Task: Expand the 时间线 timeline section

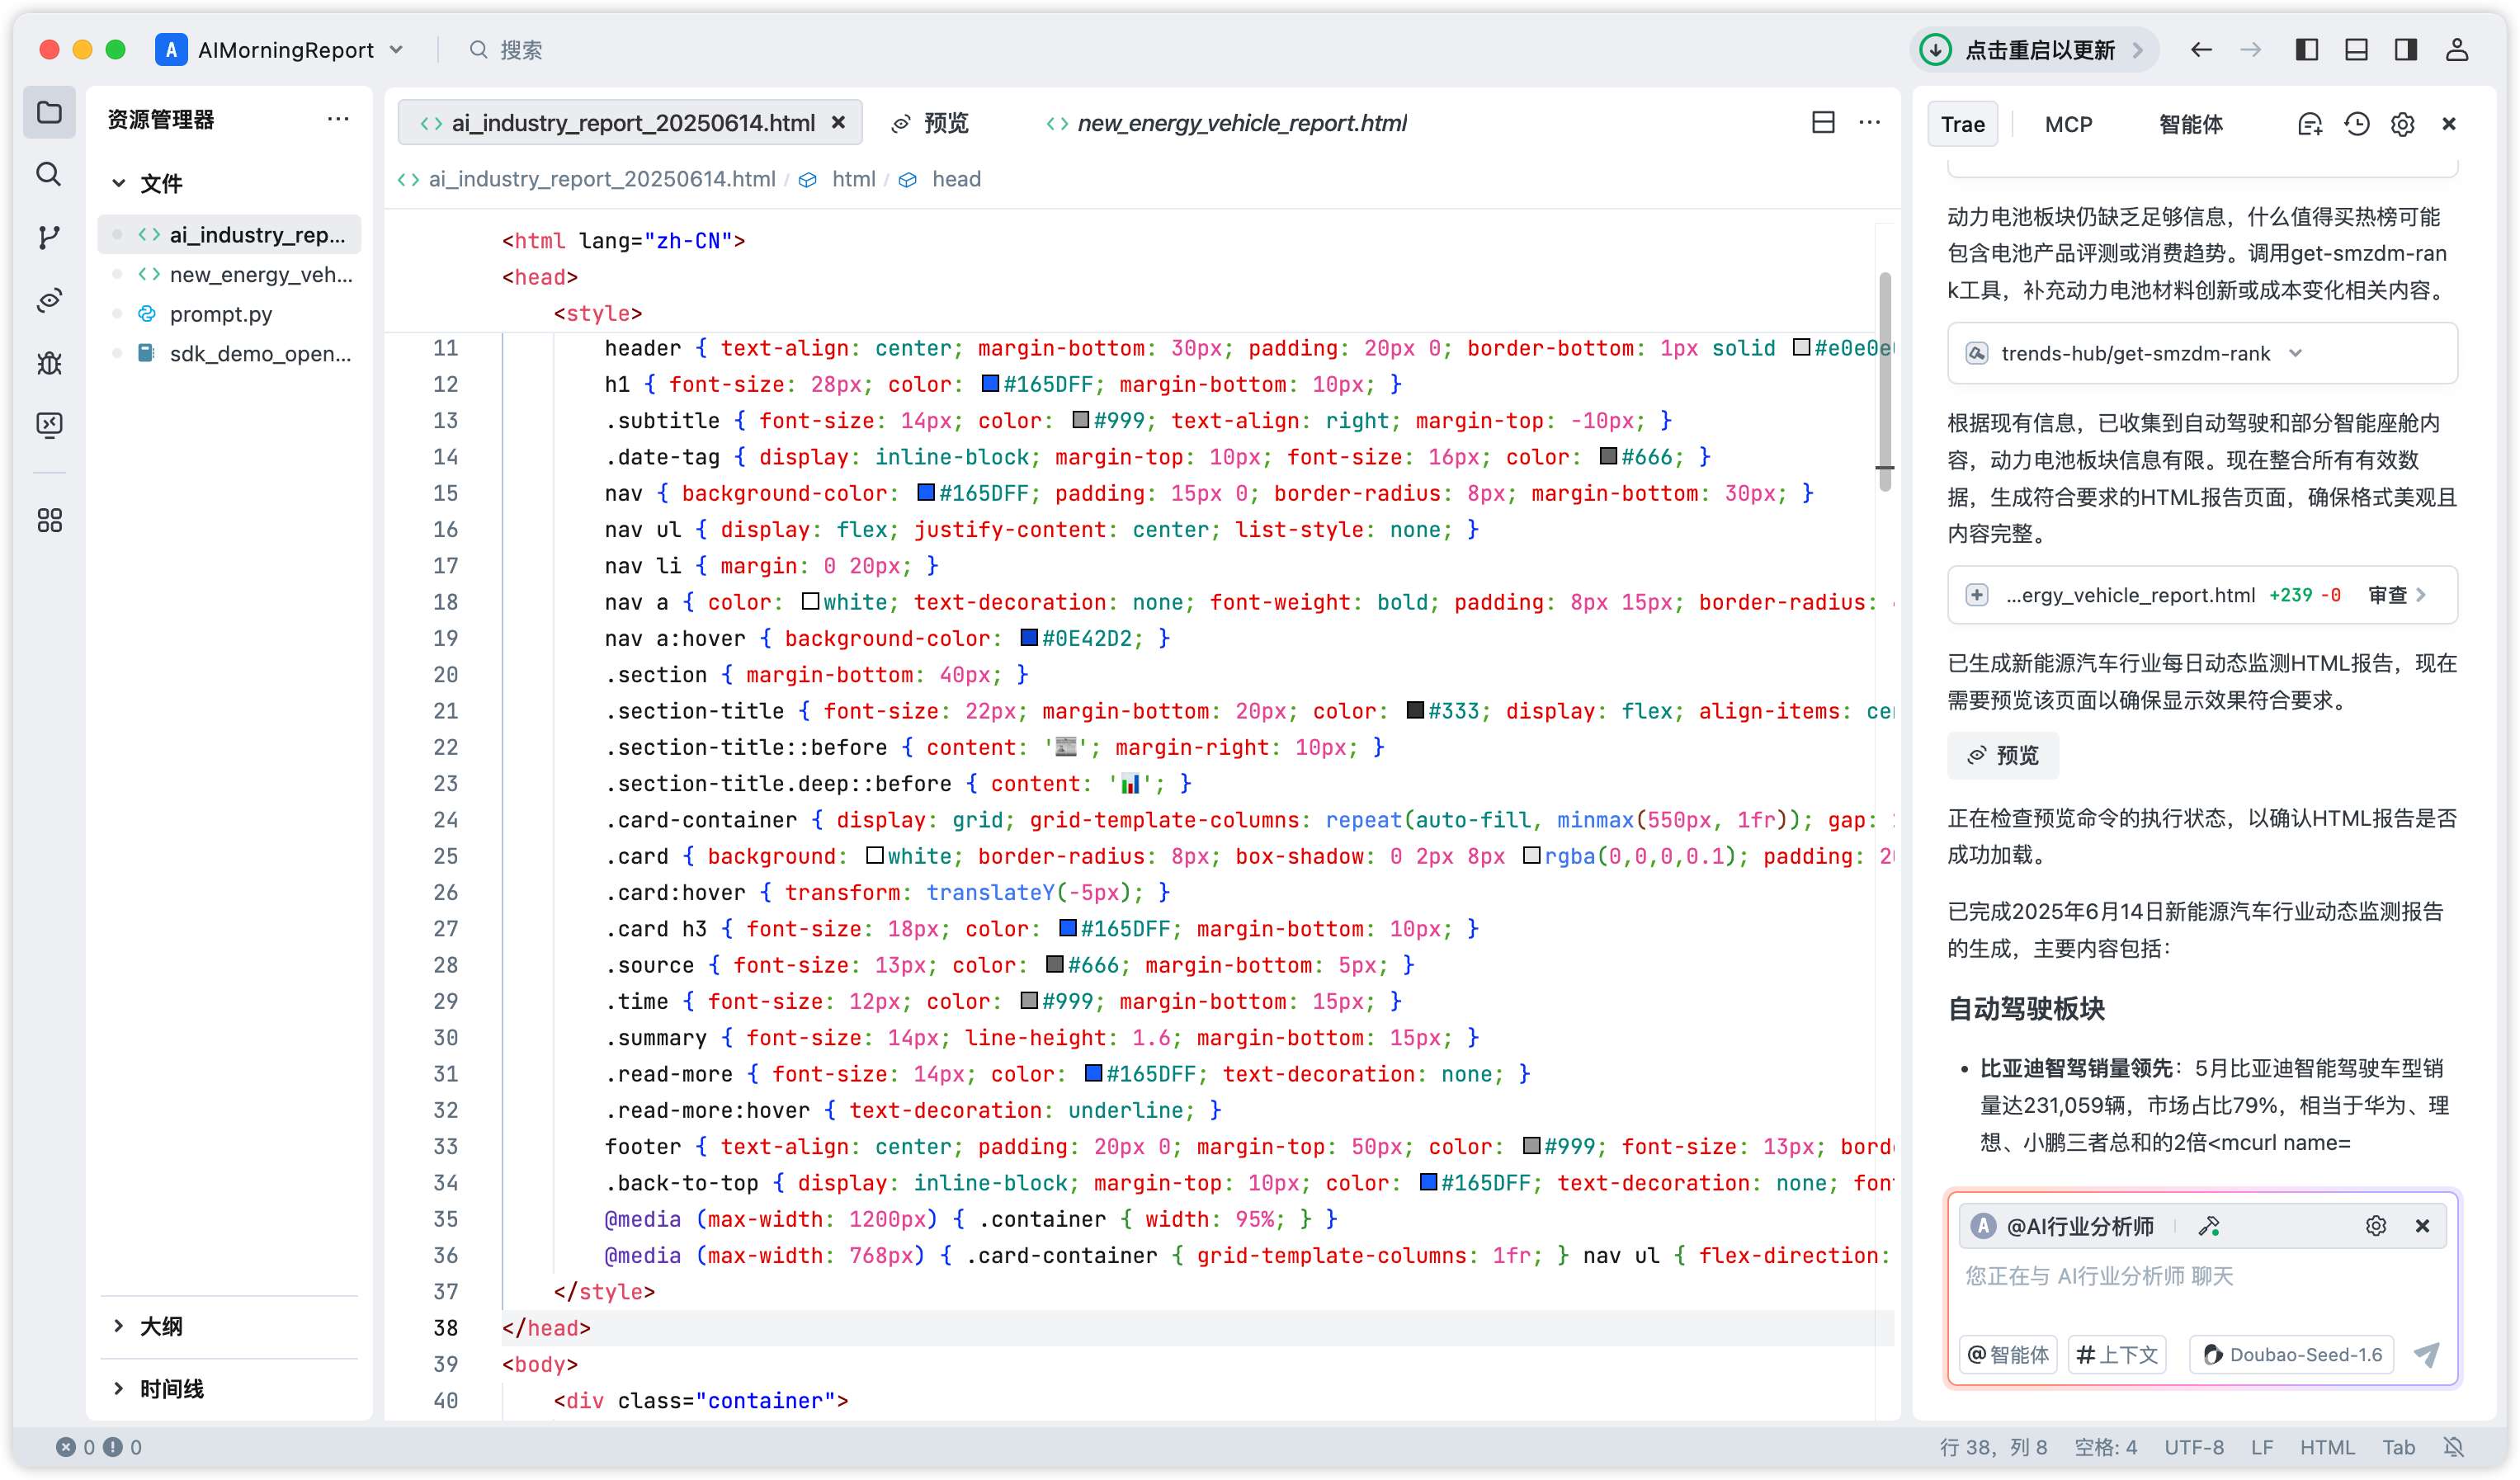Action: click(171, 1388)
